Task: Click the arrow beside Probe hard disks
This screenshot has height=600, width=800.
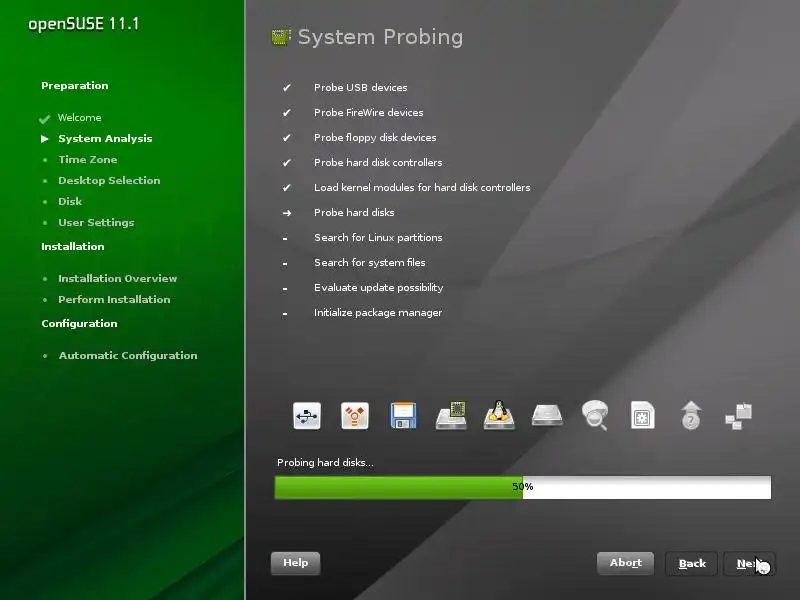Action: tap(287, 213)
